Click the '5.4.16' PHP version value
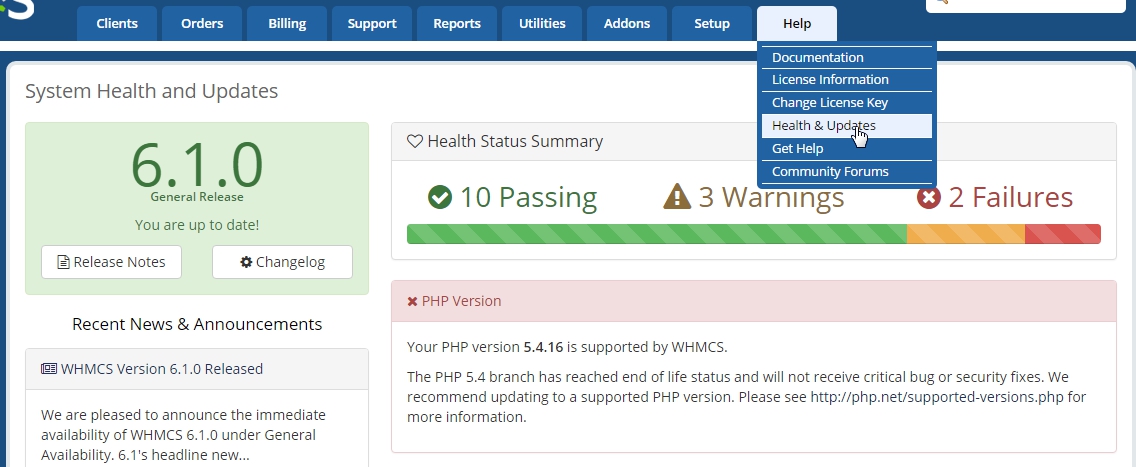The image size is (1136, 467). click(543, 348)
